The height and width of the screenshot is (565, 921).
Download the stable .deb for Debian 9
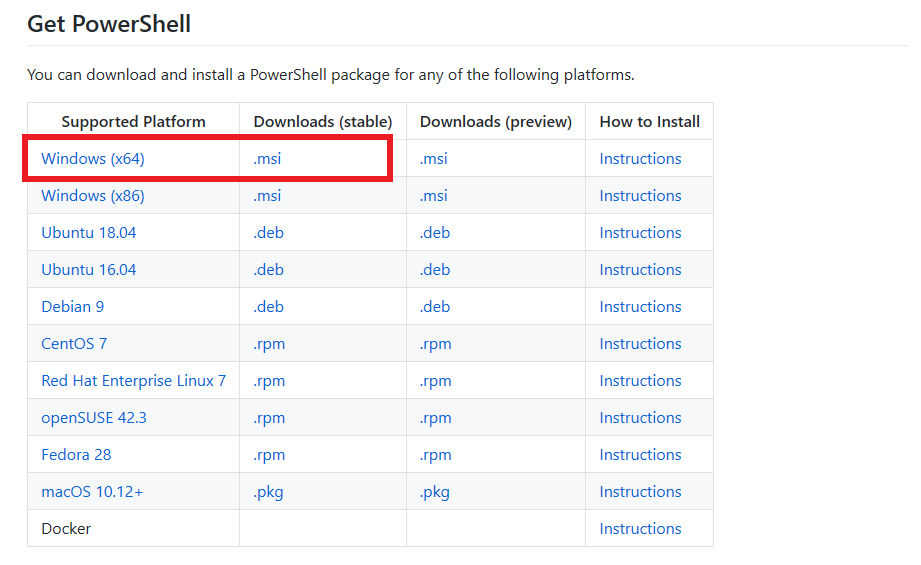(x=268, y=307)
